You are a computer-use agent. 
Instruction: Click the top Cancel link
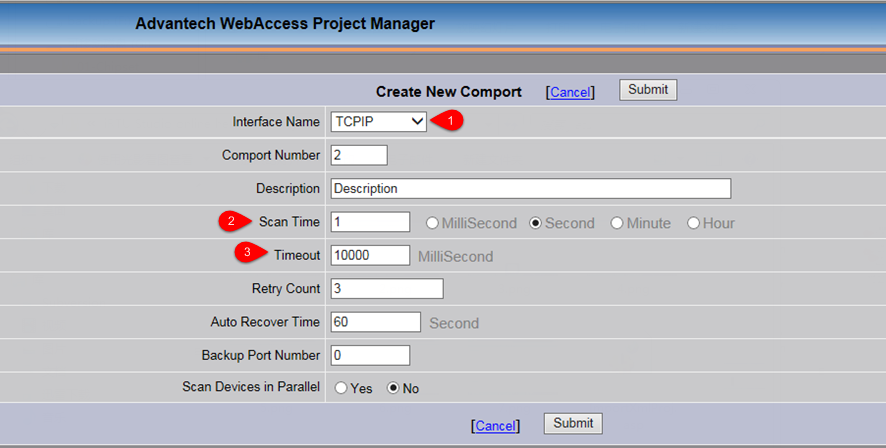point(570,92)
